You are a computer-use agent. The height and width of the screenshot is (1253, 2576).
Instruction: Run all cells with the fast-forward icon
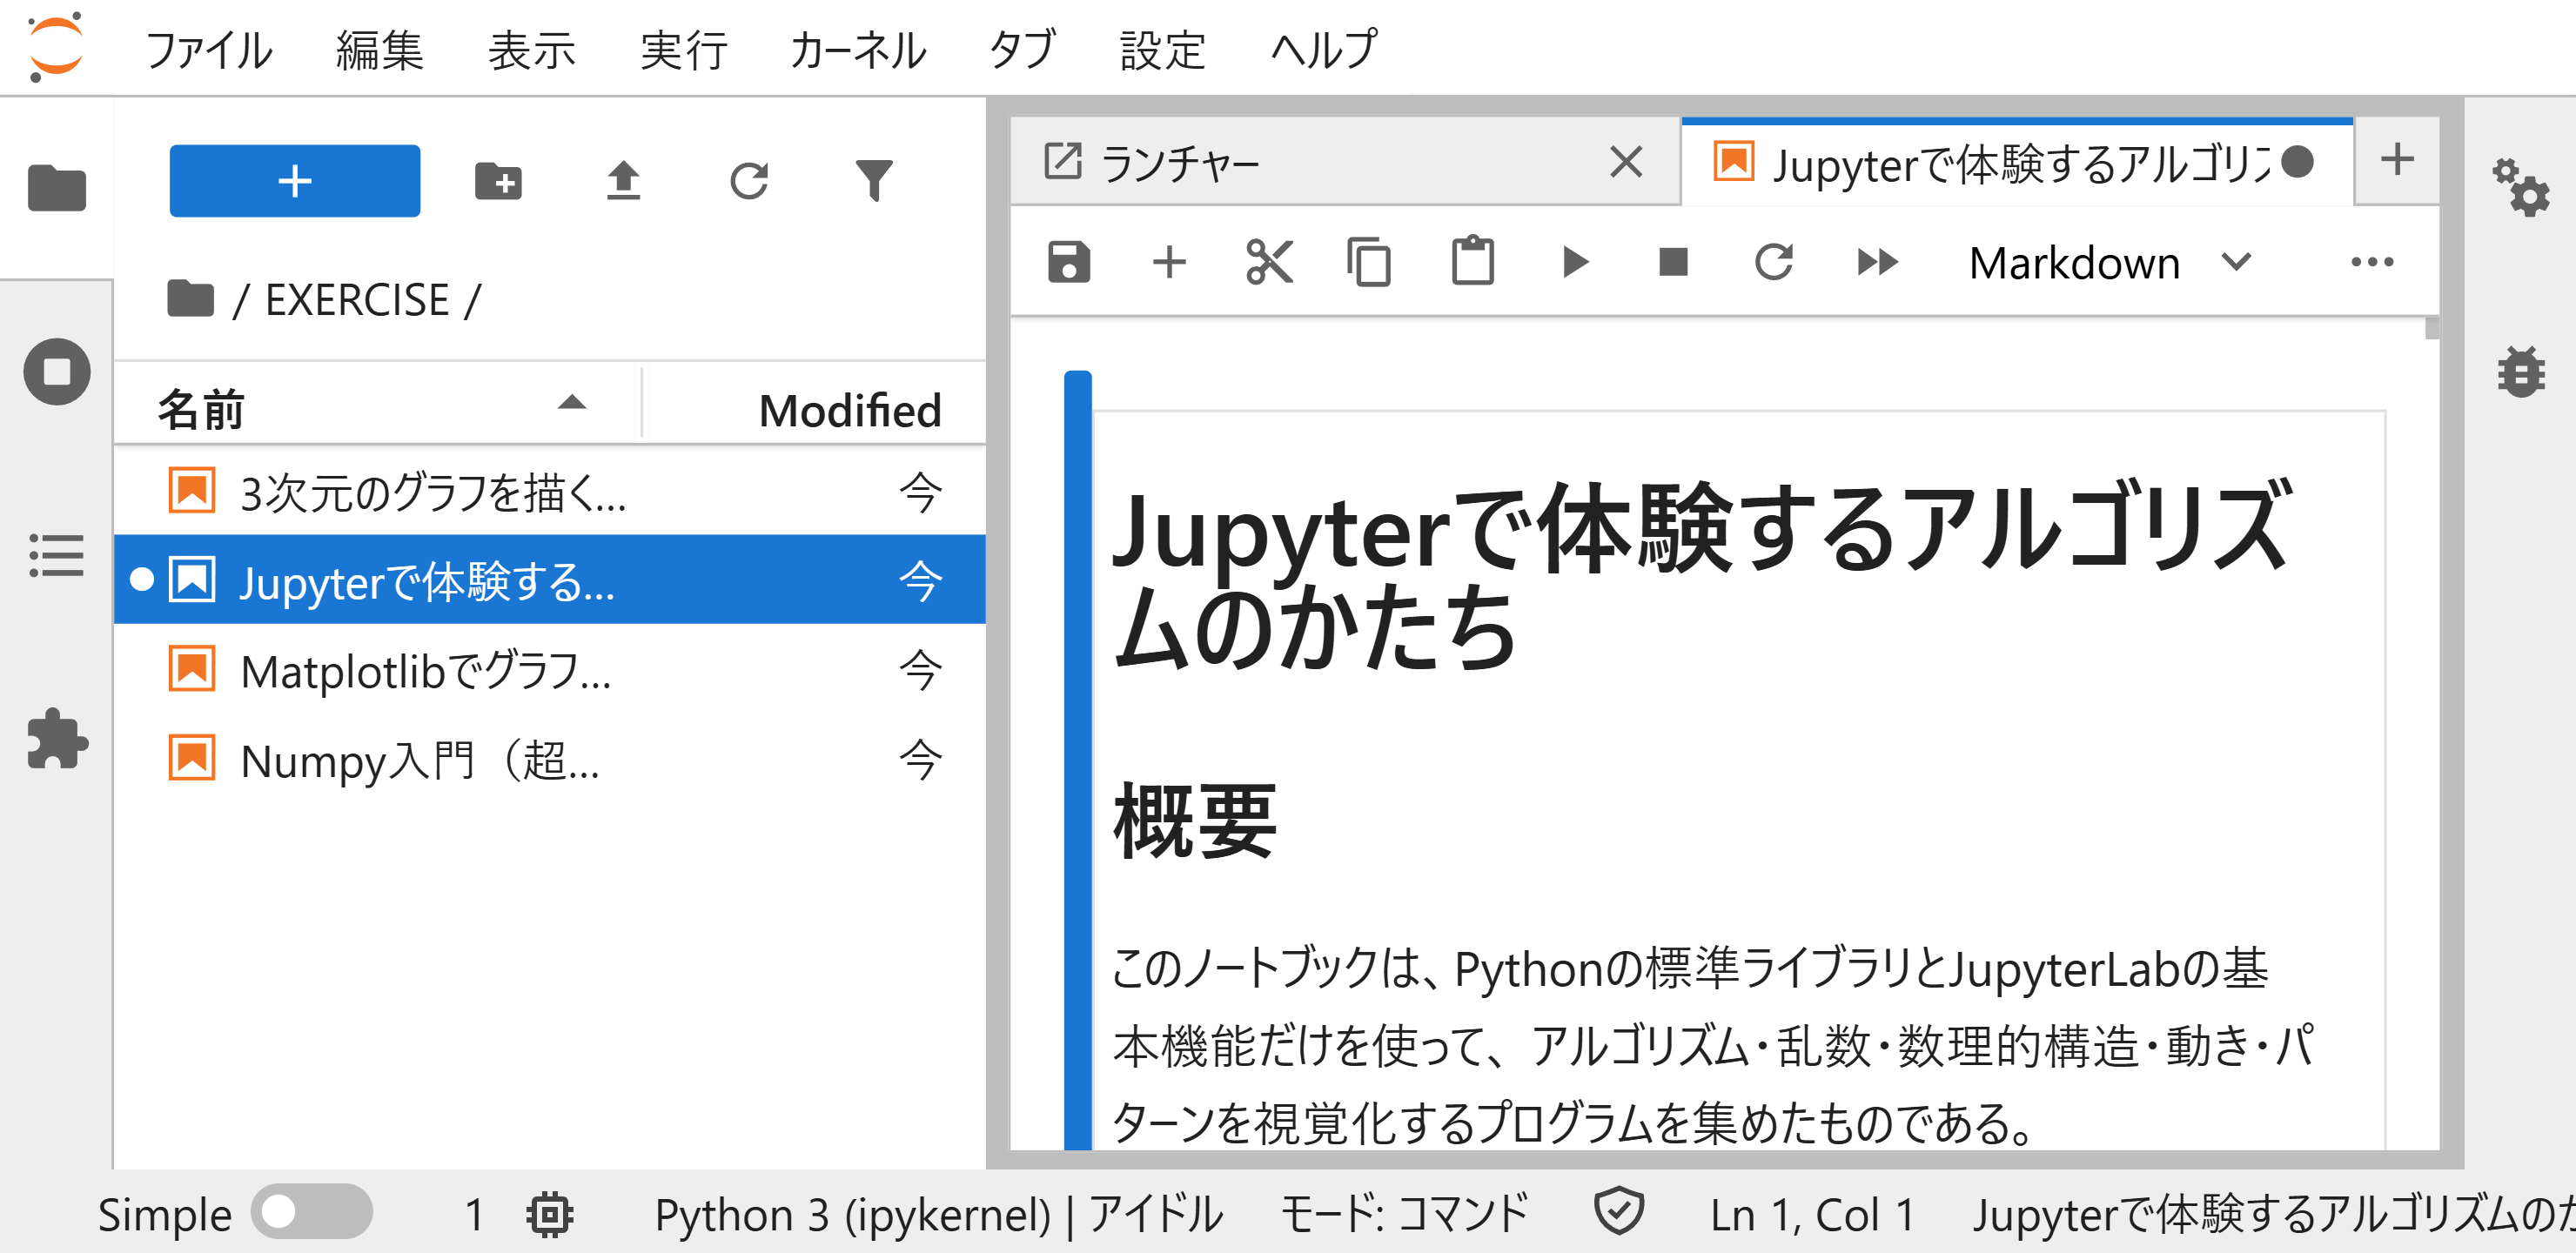(x=1877, y=262)
